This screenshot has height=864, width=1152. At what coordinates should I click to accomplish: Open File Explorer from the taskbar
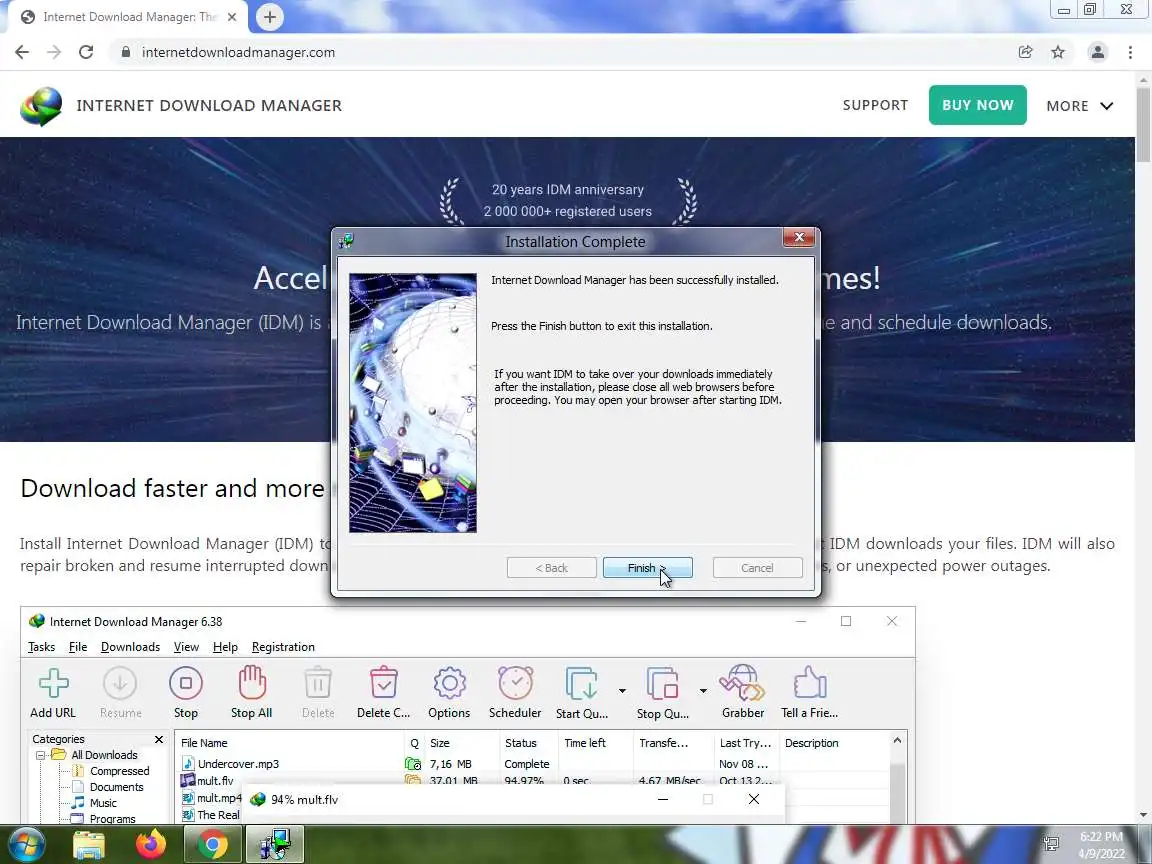point(89,844)
